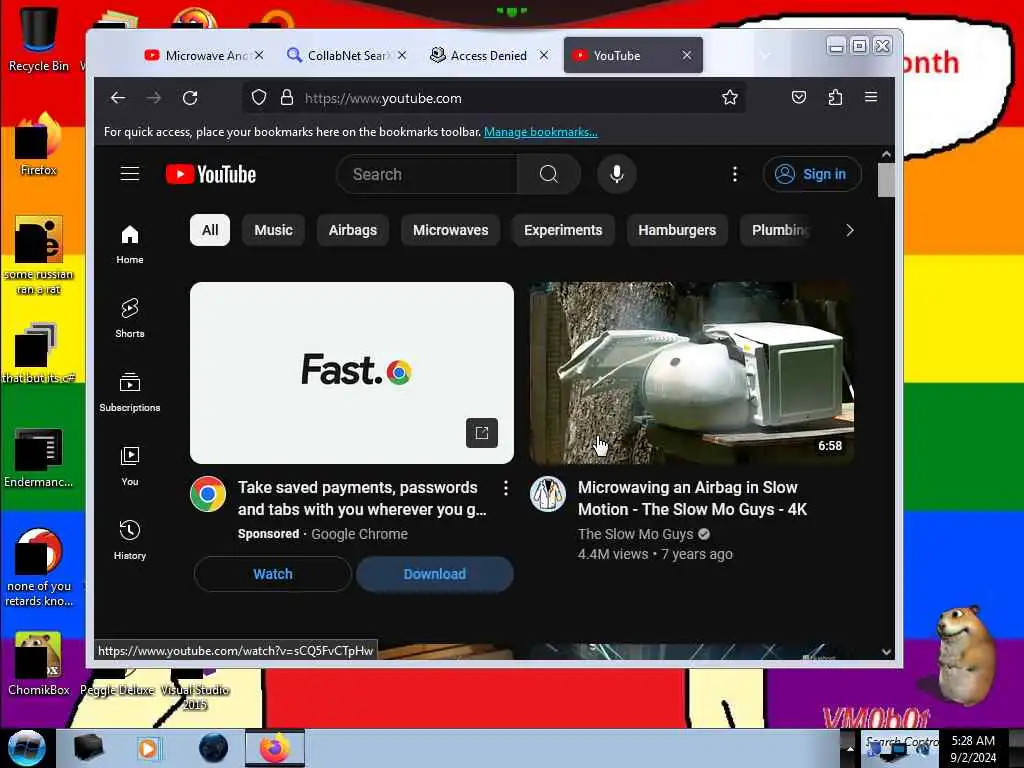The image size is (1024, 768).
Task: Open History in YouTube sidebar
Action: [130, 539]
